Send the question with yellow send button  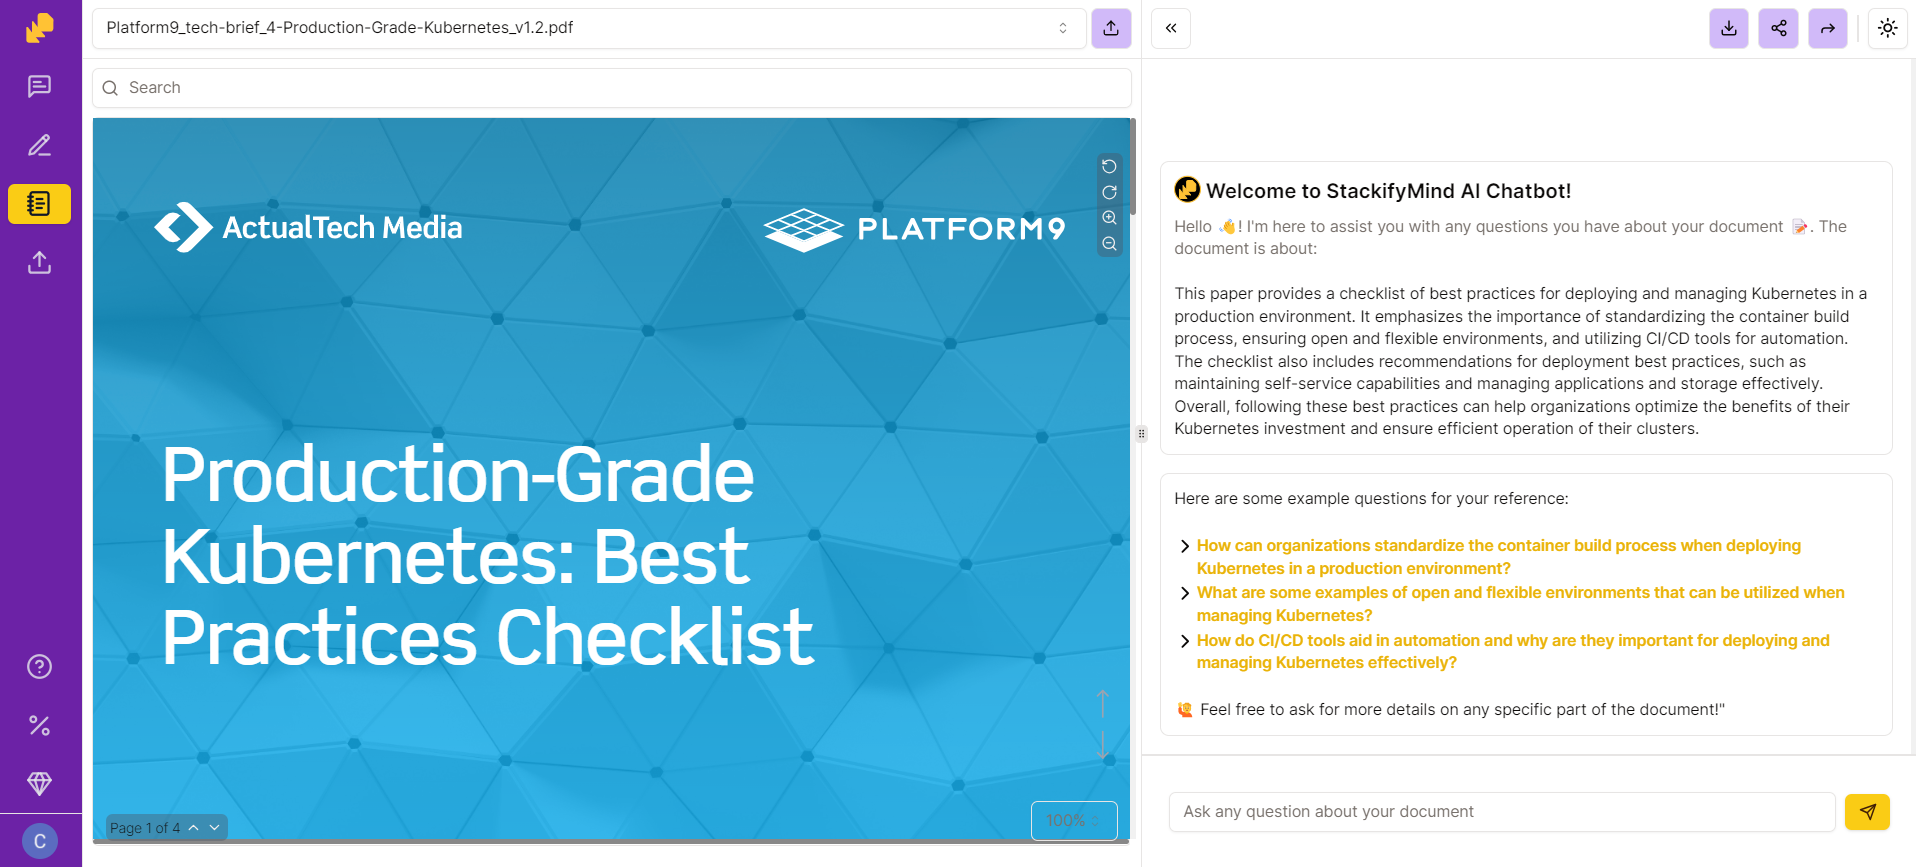click(x=1867, y=812)
